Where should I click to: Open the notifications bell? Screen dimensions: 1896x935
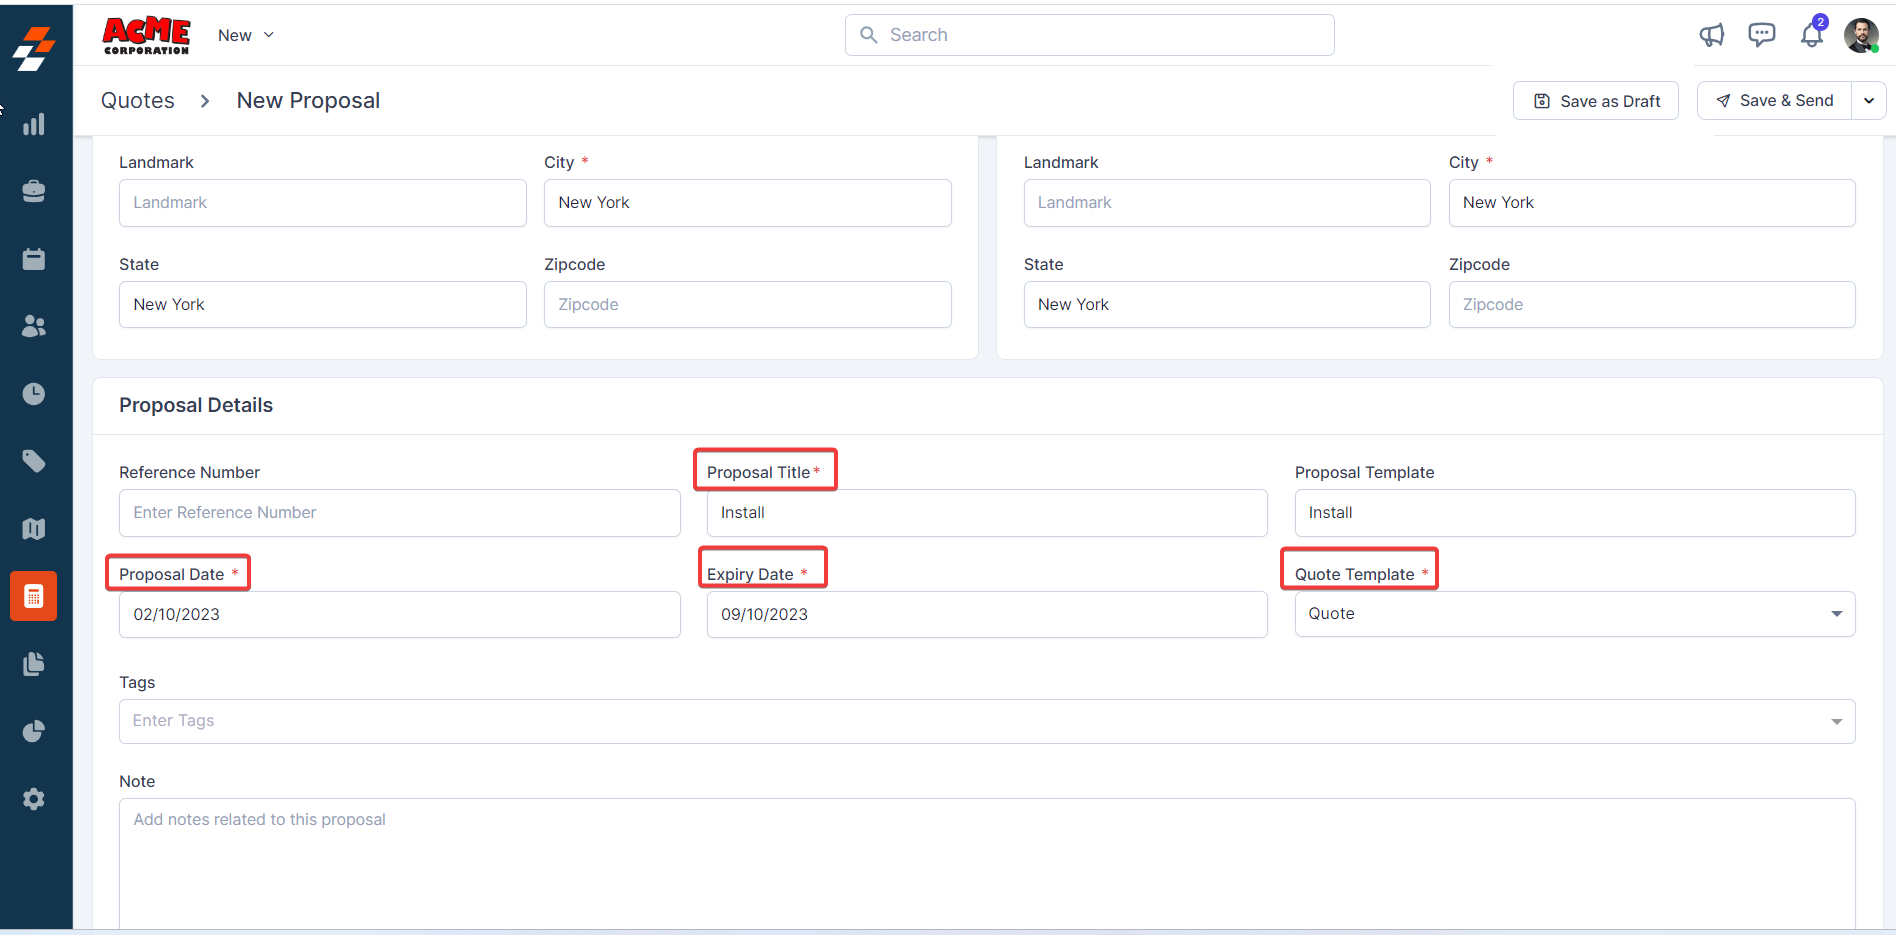[1811, 36]
